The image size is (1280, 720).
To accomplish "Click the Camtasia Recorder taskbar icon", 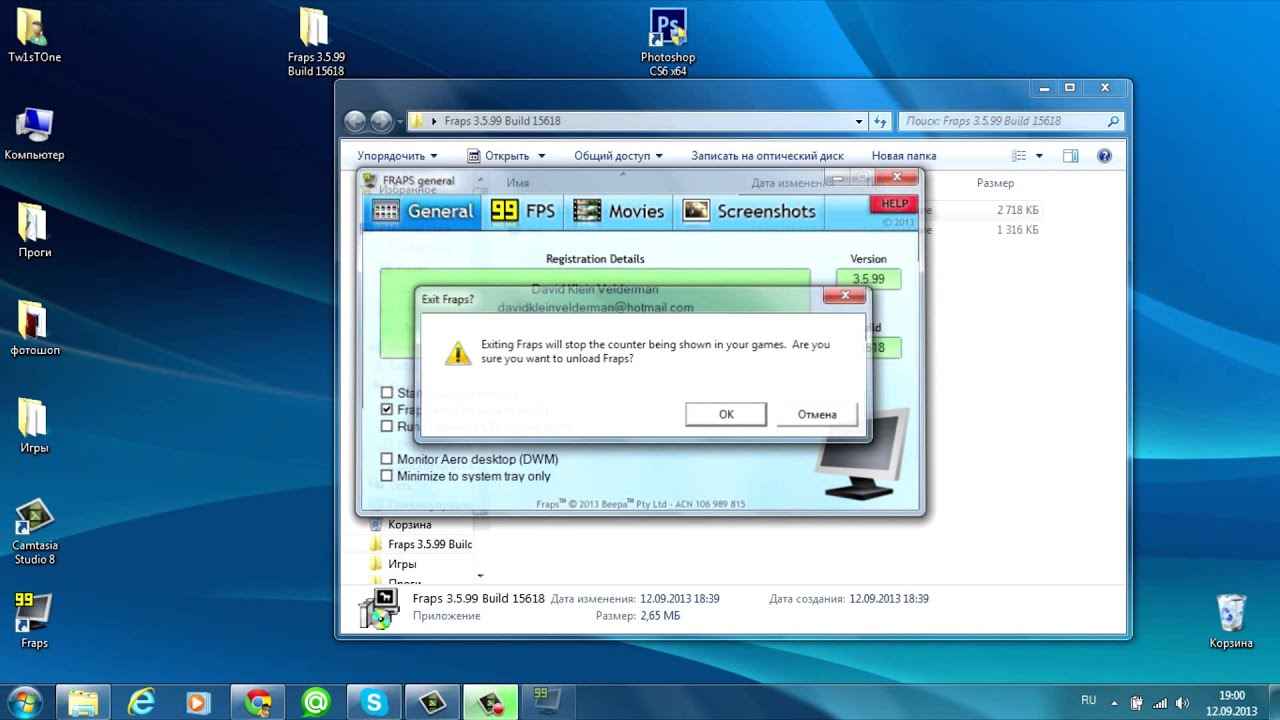I will [490, 702].
